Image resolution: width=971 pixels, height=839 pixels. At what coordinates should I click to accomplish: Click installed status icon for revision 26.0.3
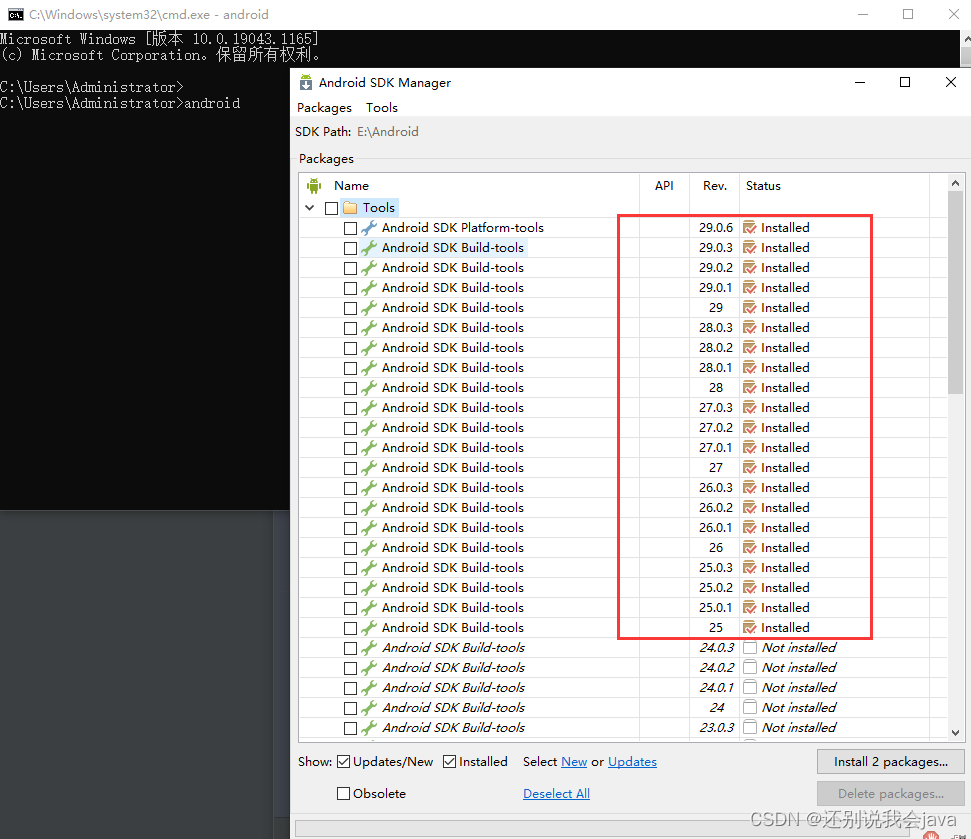[750, 488]
